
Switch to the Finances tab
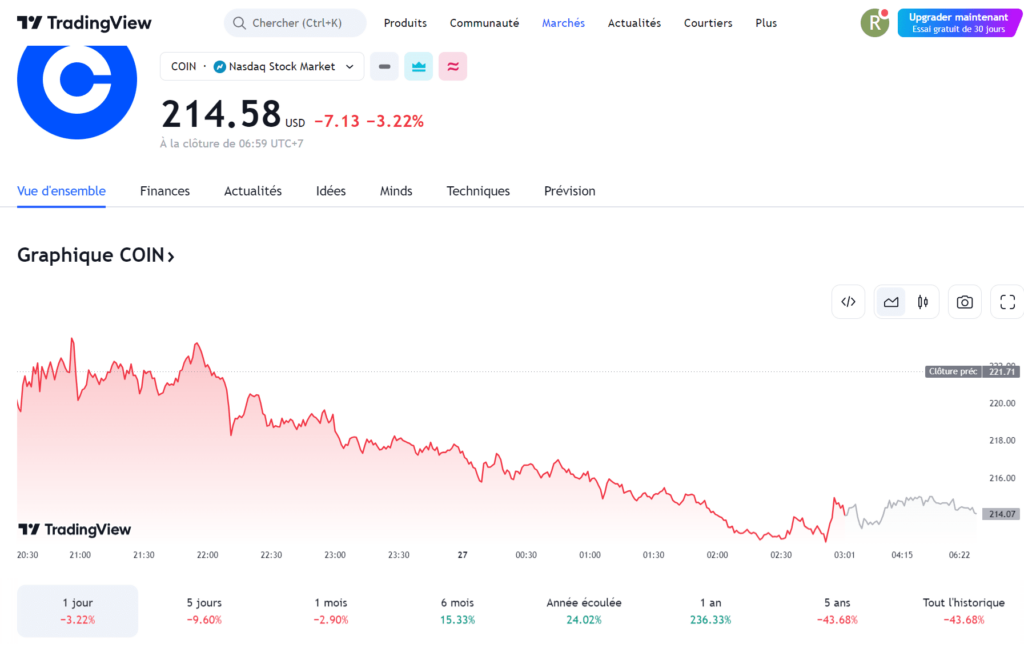click(x=164, y=190)
